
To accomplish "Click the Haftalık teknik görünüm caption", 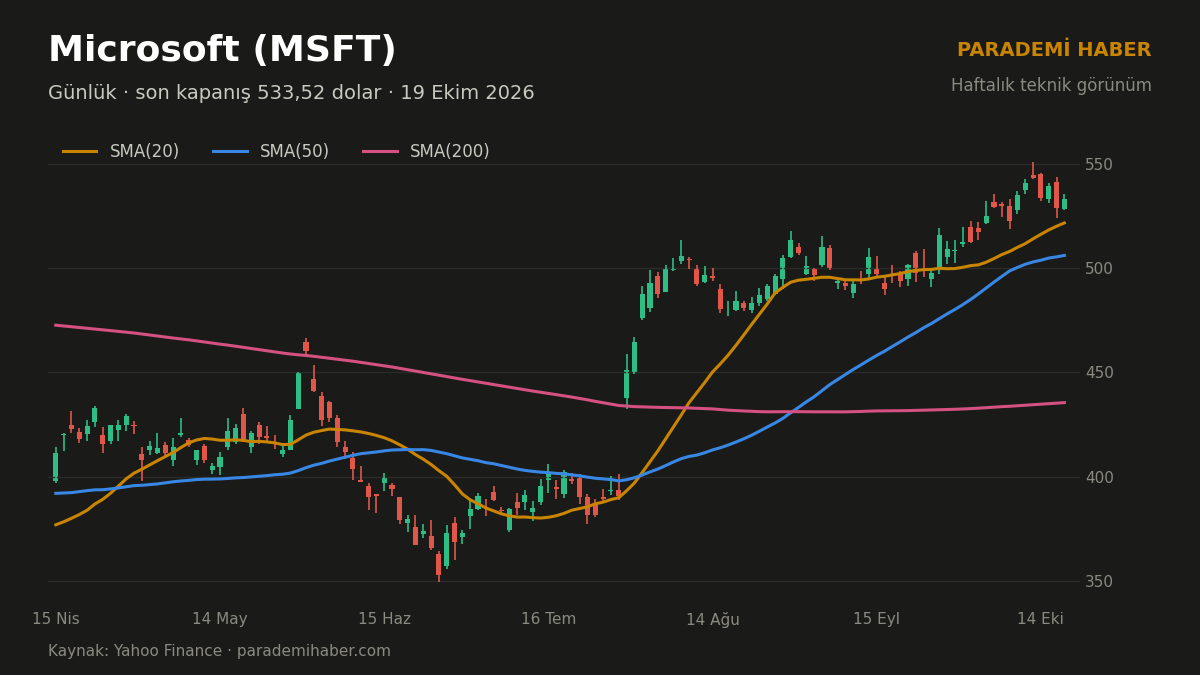I will click(x=1051, y=86).
